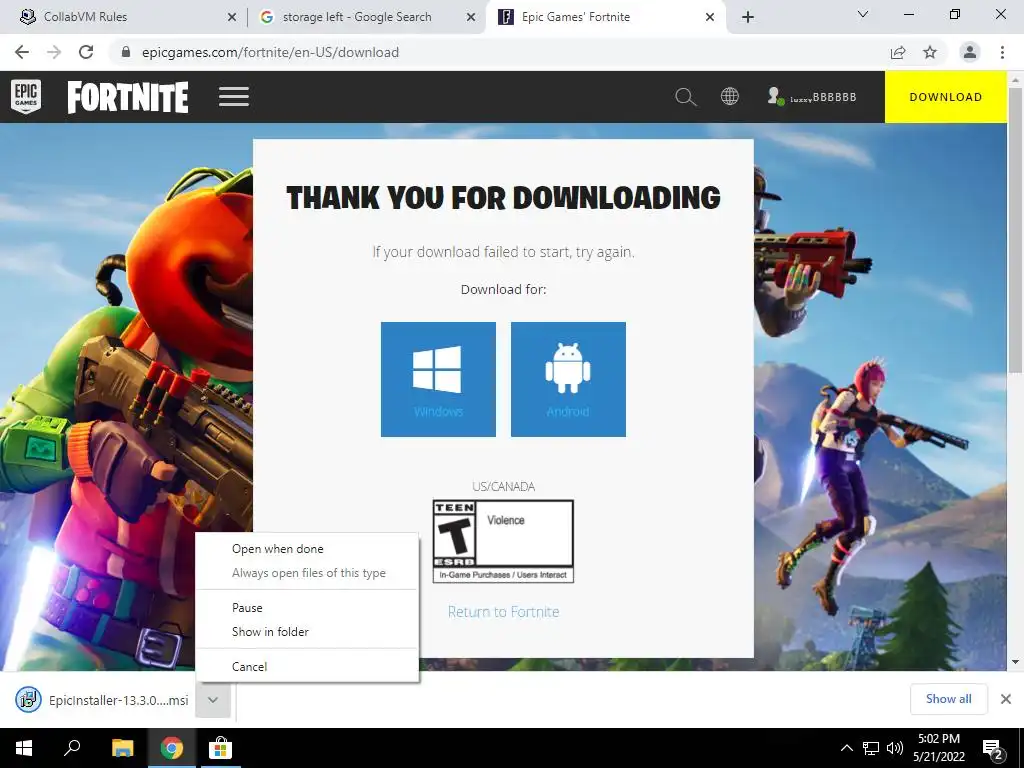The height and width of the screenshot is (768, 1024).
Task: Click the scrollbar up arrow
Action: 1015,80
